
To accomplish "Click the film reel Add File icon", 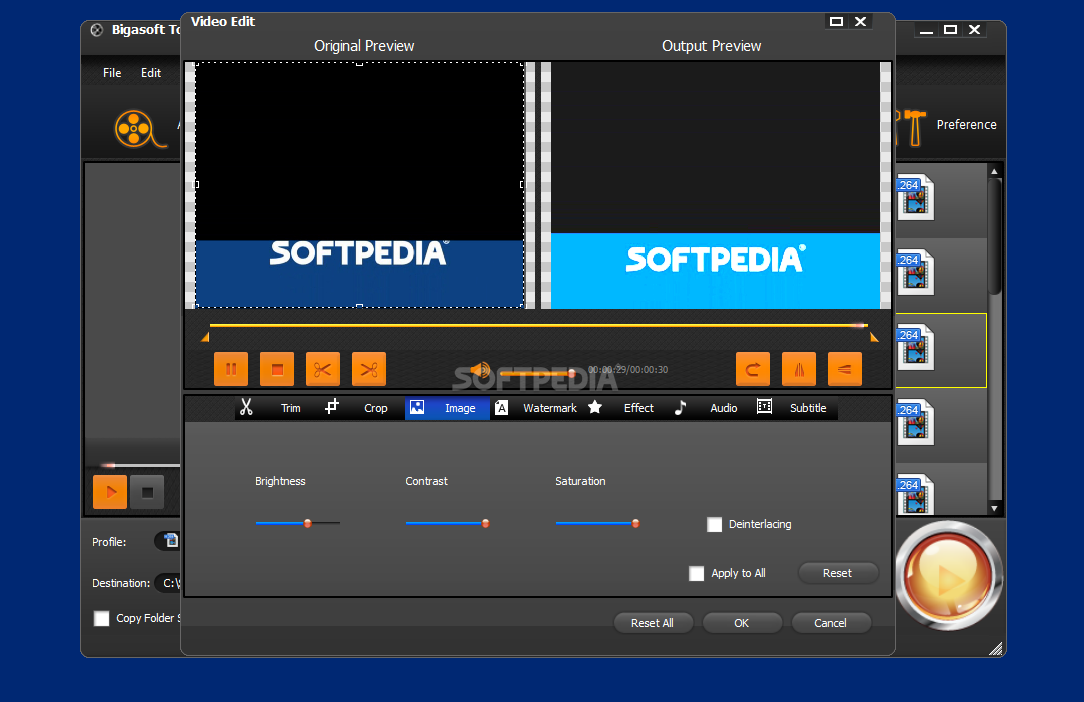I will 140,129.
